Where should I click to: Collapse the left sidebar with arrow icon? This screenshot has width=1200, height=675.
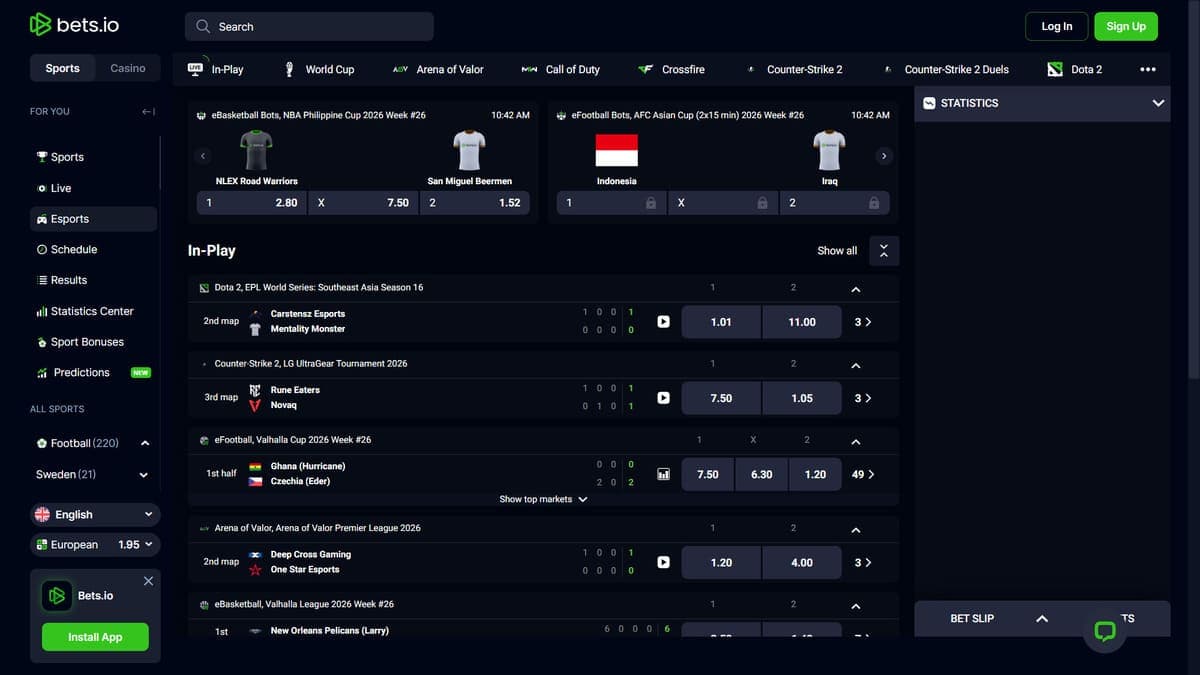(x=148, y=112)
